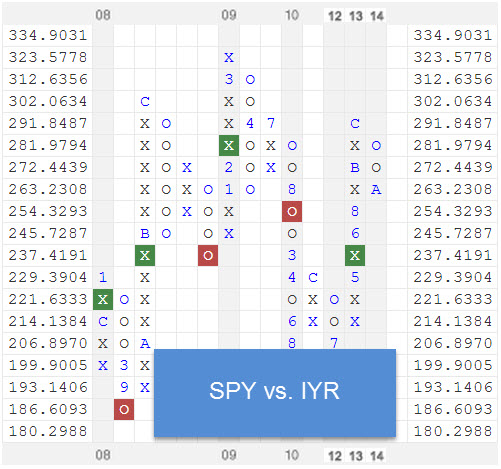This screenshot has height=469, width=501.
Task: Click the 5 in the 229.3904 row
Action: 355,277
